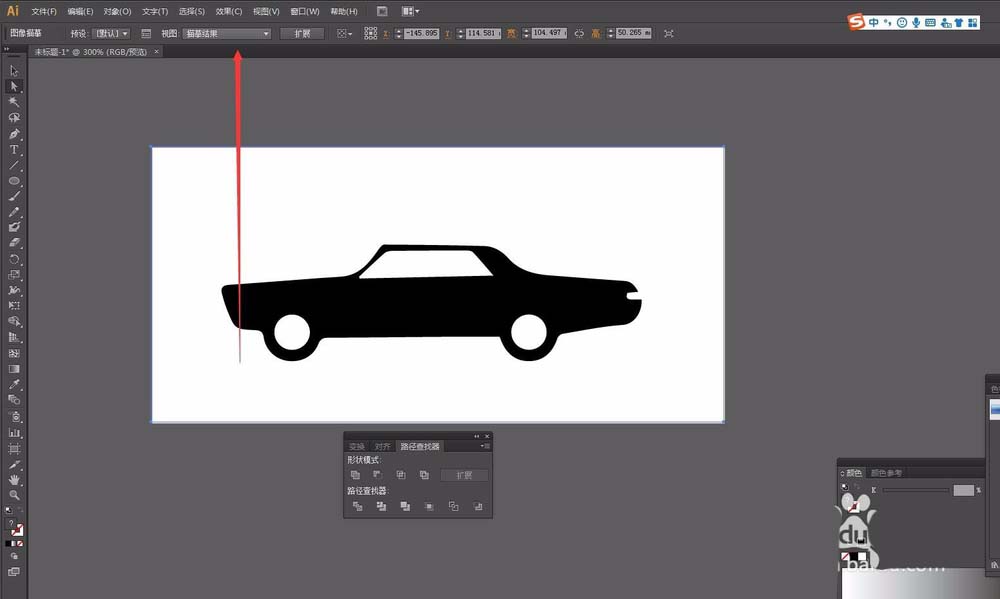Click the K percentage value field
This screenshot has height=599, width=1000.
(964, 490)
